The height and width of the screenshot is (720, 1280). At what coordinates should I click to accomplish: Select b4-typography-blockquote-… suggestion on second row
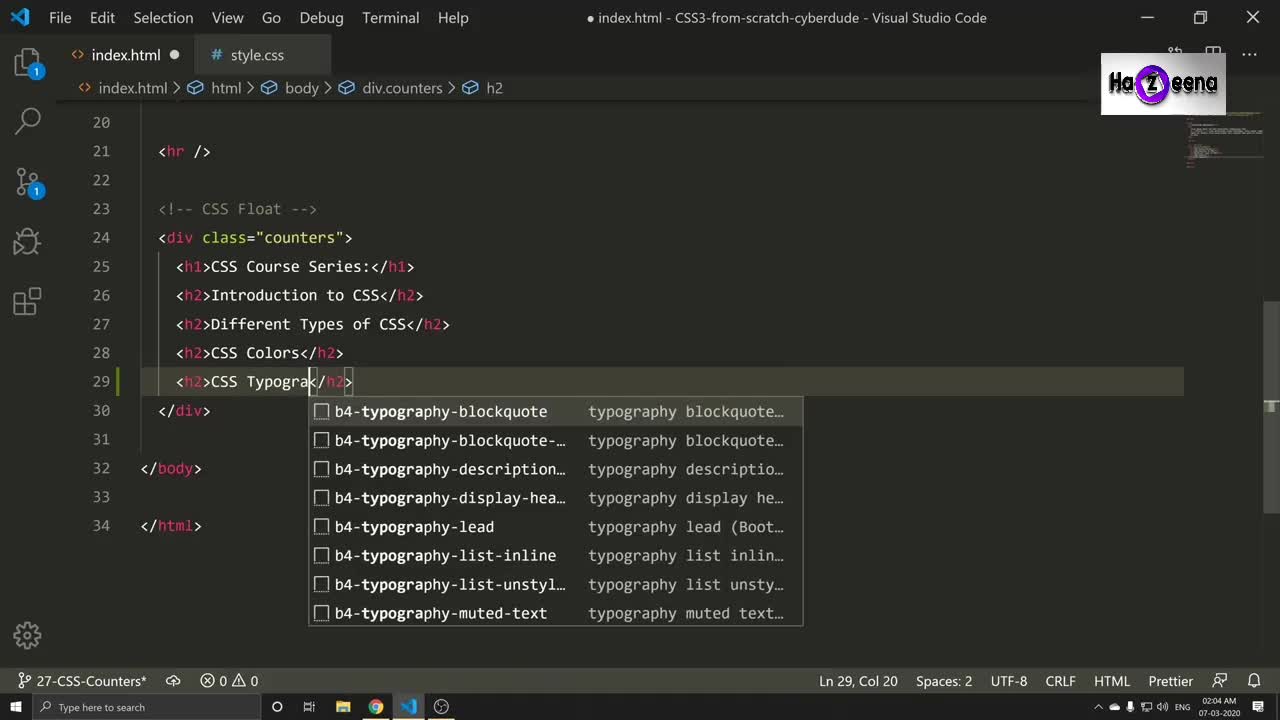pos(555,440)
